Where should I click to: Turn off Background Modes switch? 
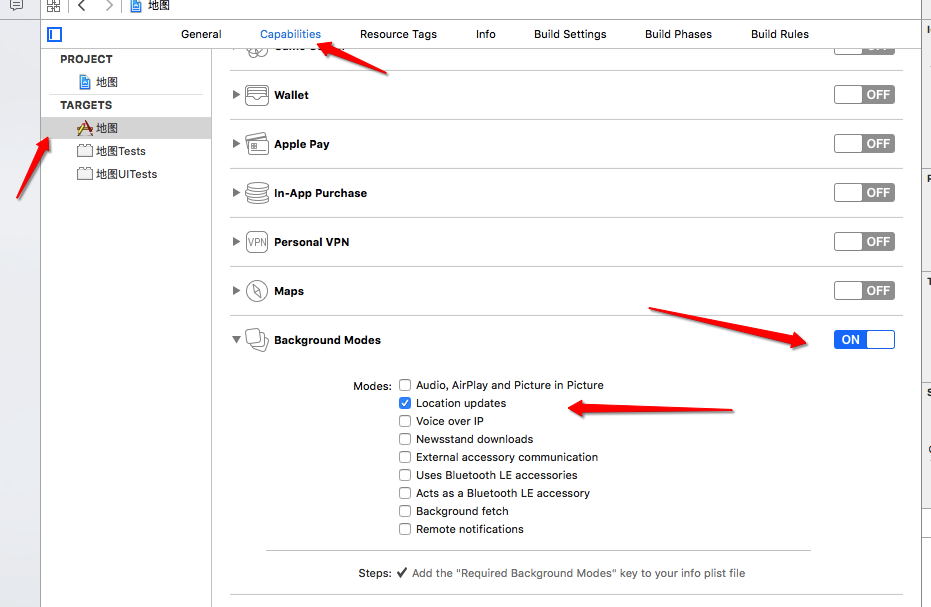[x=864, y=340]
